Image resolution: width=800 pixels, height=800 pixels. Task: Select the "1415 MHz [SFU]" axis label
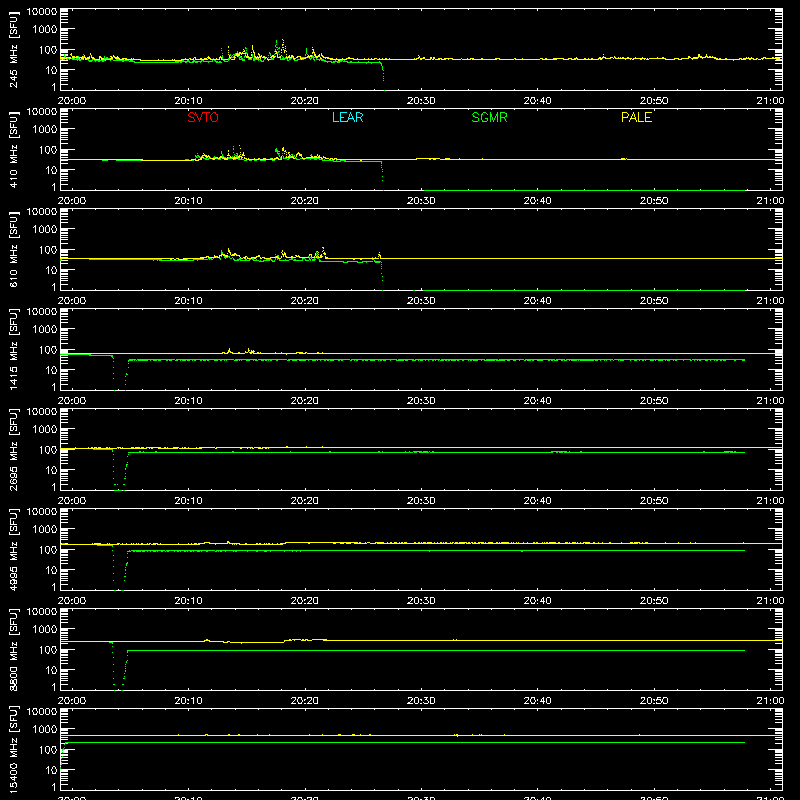click(x=14, y=349)
